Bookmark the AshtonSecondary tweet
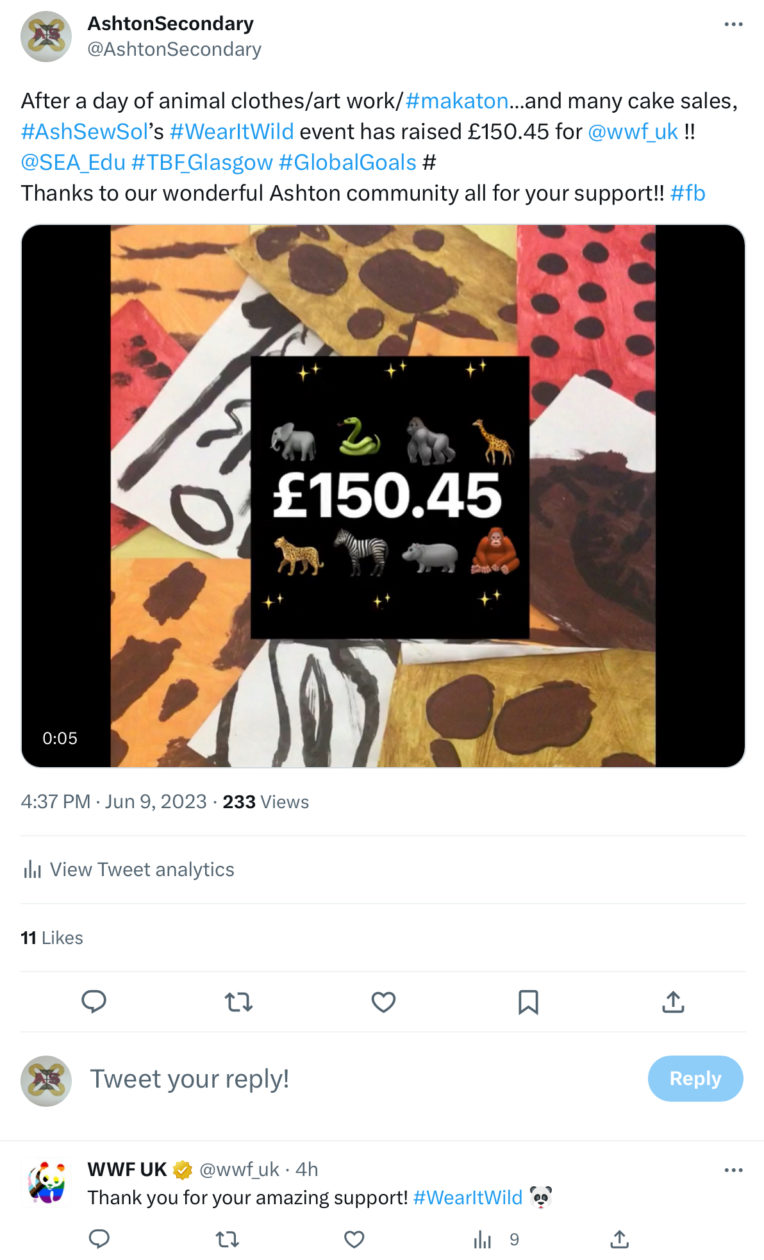The width and height of the screenshot is (764, 1260). coord(528,1001)
